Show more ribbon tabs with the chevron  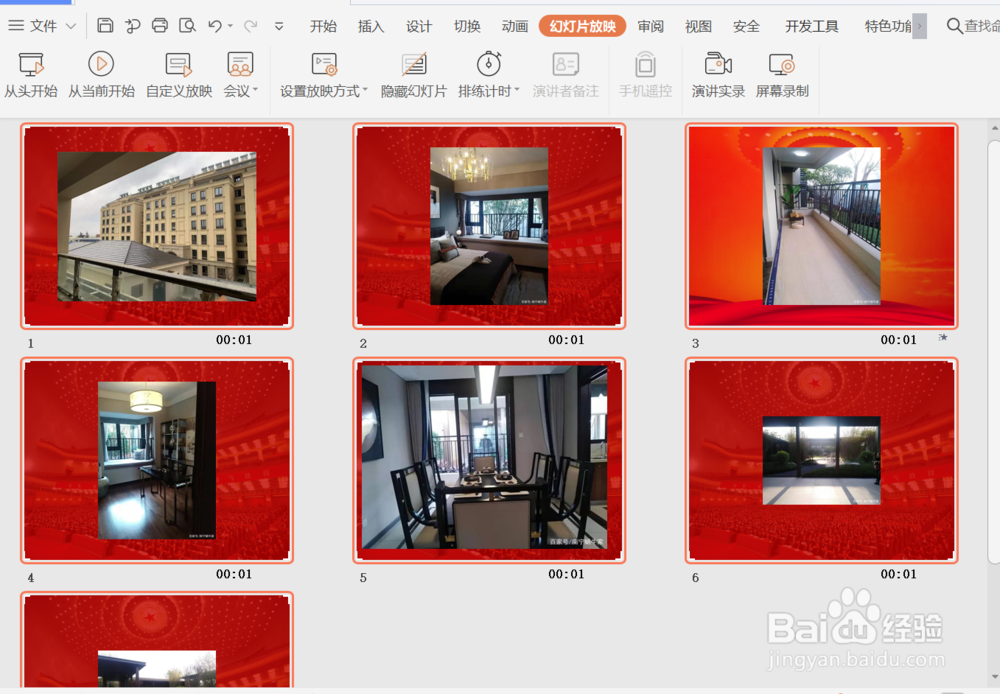(x=919, y=26)
